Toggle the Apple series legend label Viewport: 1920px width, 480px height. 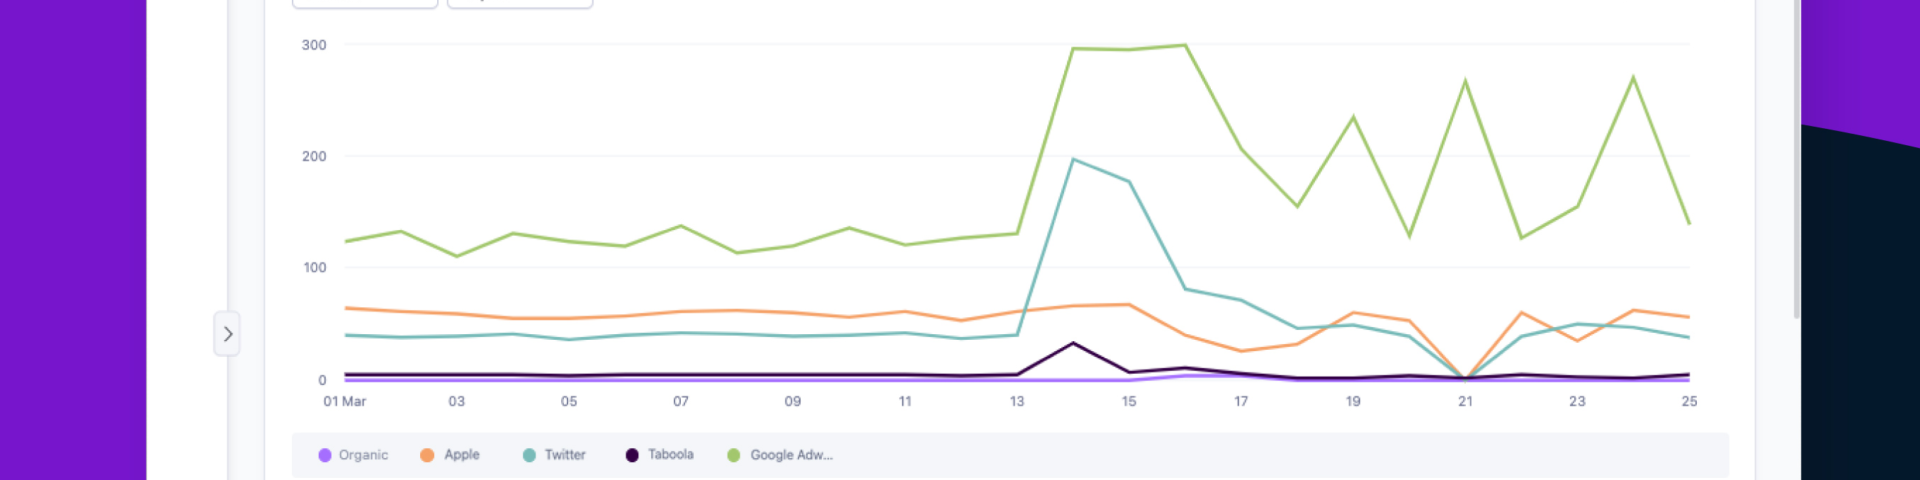tap(462, 455)
